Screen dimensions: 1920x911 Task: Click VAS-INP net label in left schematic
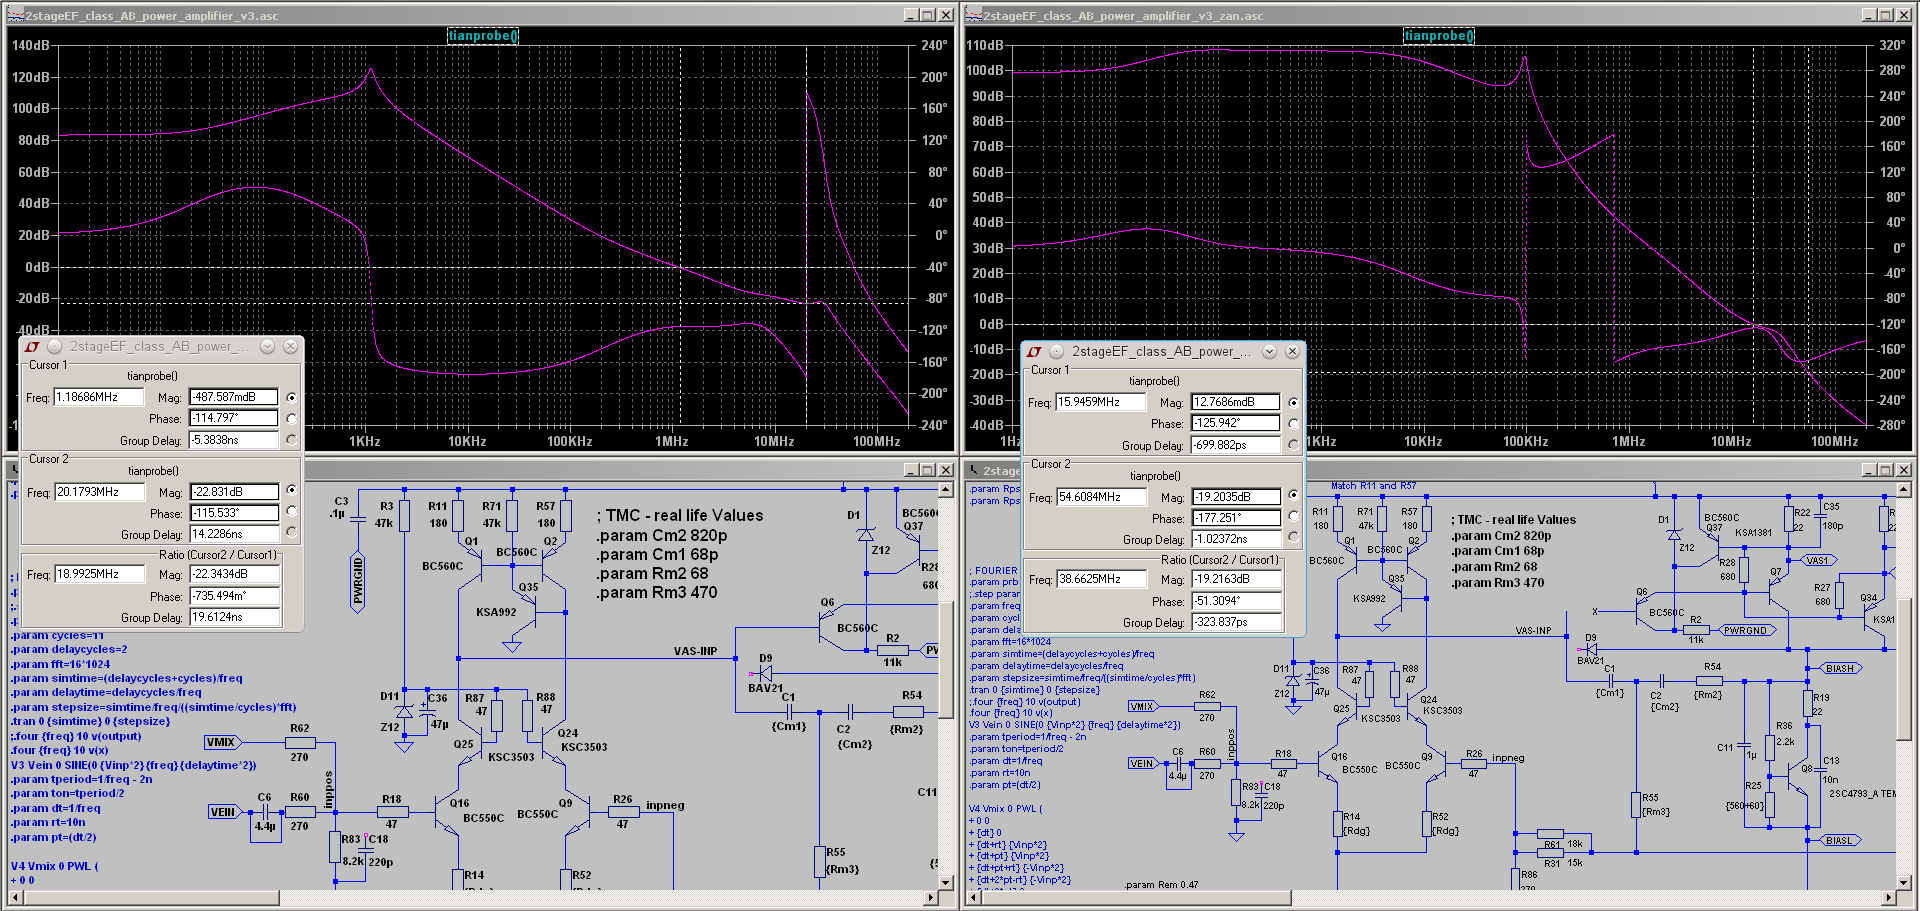point(695,651)
